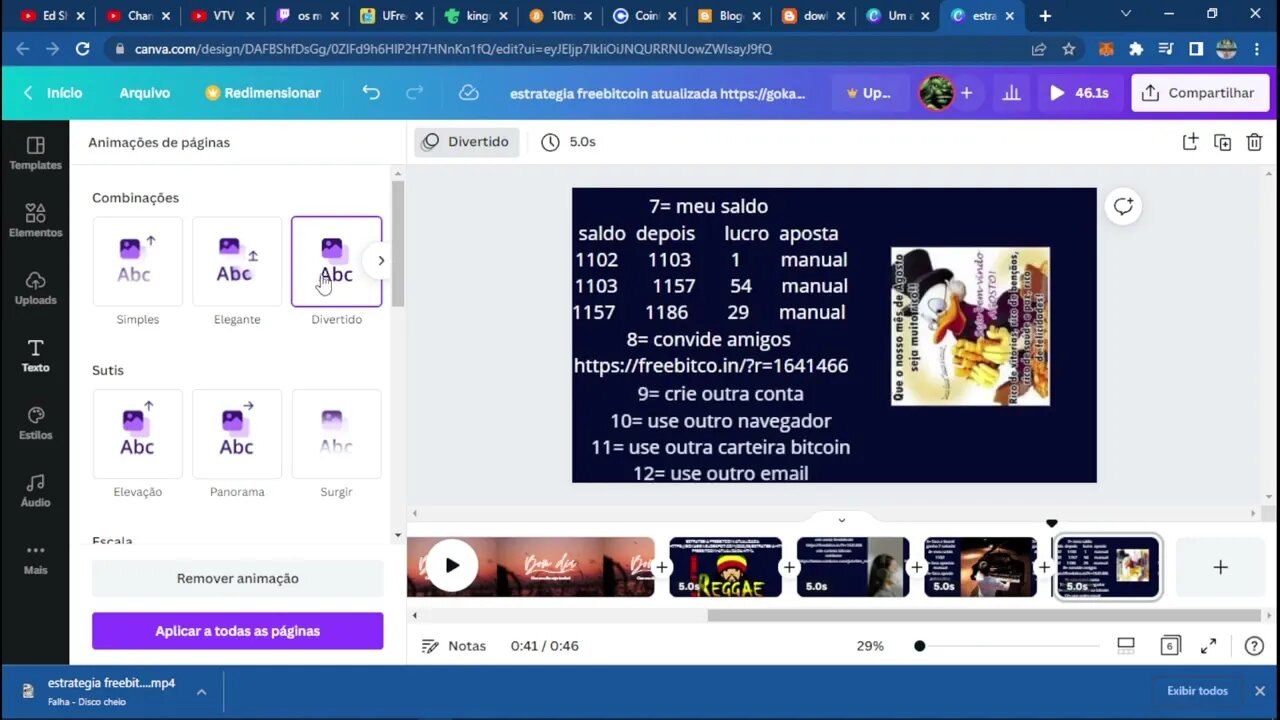Reload the browser page
This screenshot has width=1280, height=720.
click(83, 48)
